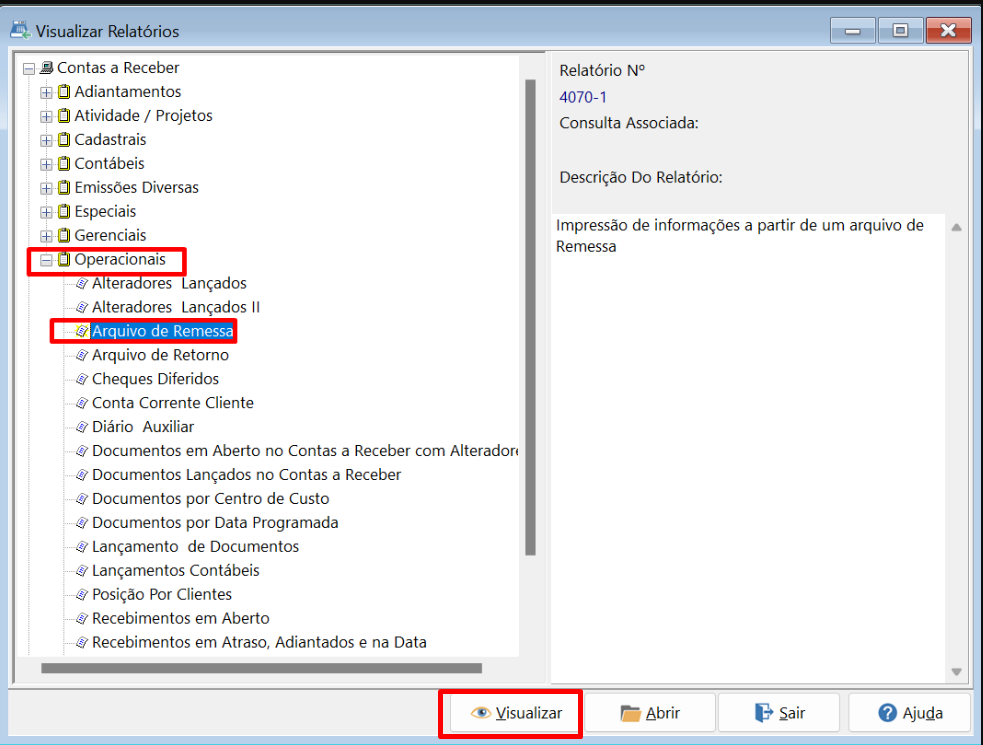This screenshot has width=983, height=745.
Task: Click the report icon beside Lançamento de Documentos
Action: point(81,547)
